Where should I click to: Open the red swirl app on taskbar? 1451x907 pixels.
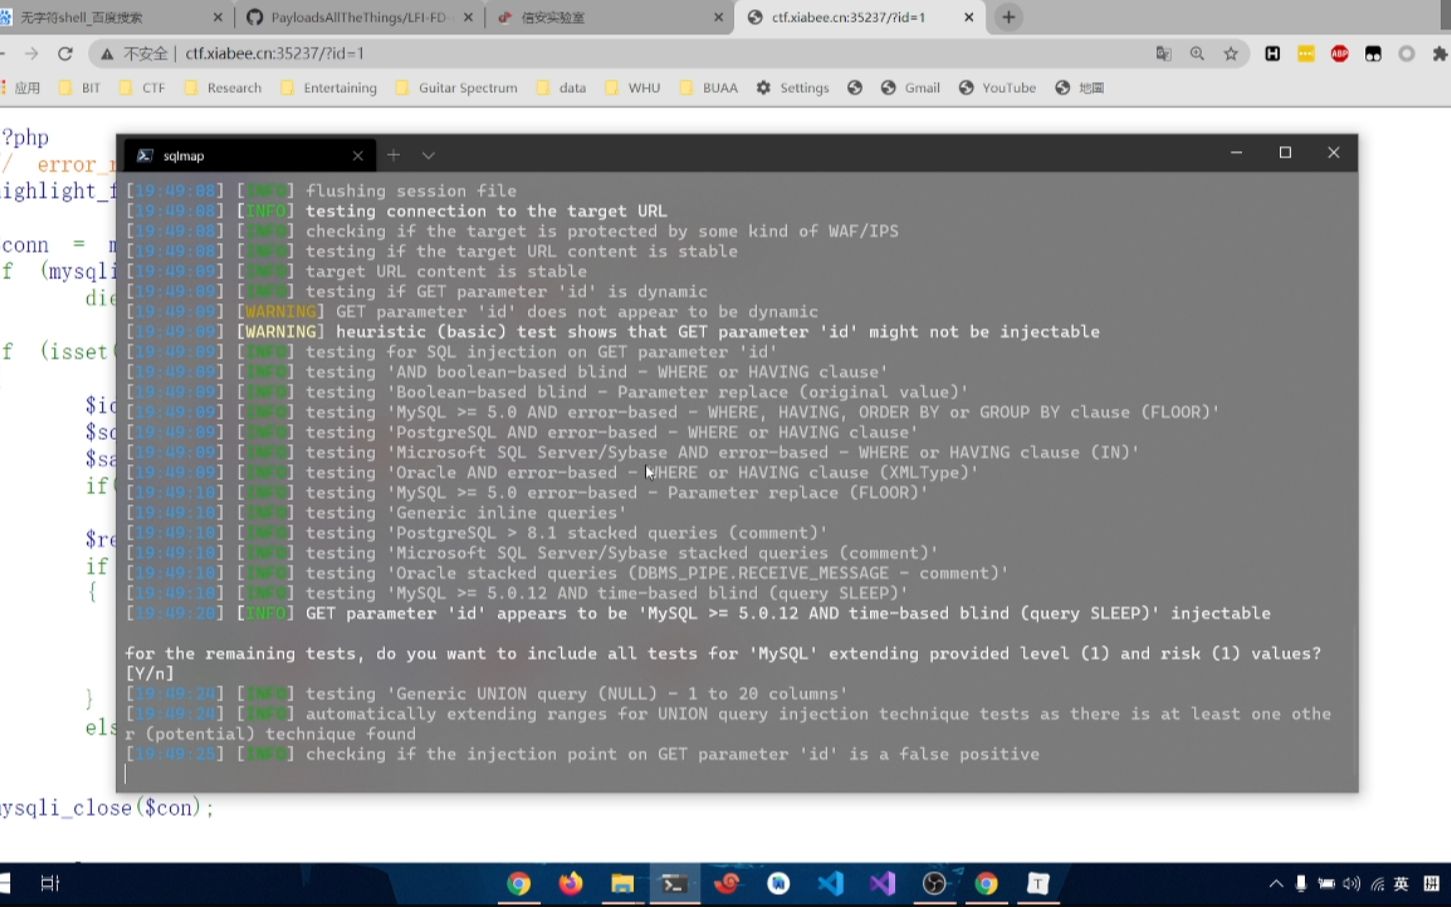click(727, 883)
